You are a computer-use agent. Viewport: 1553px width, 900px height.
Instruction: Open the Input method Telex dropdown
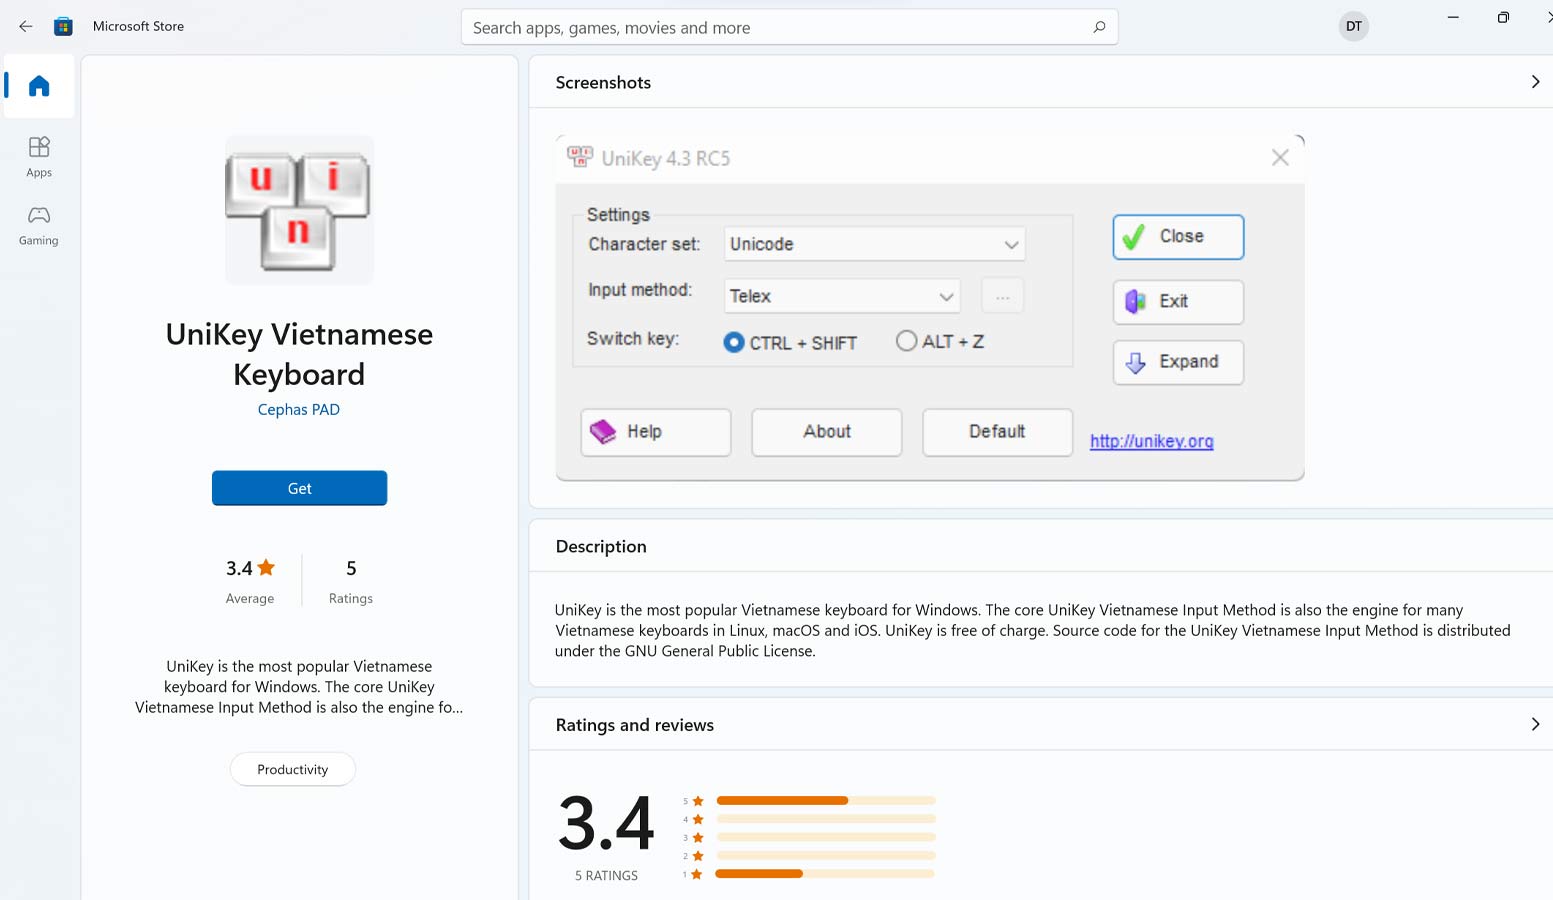pos(842,296)
